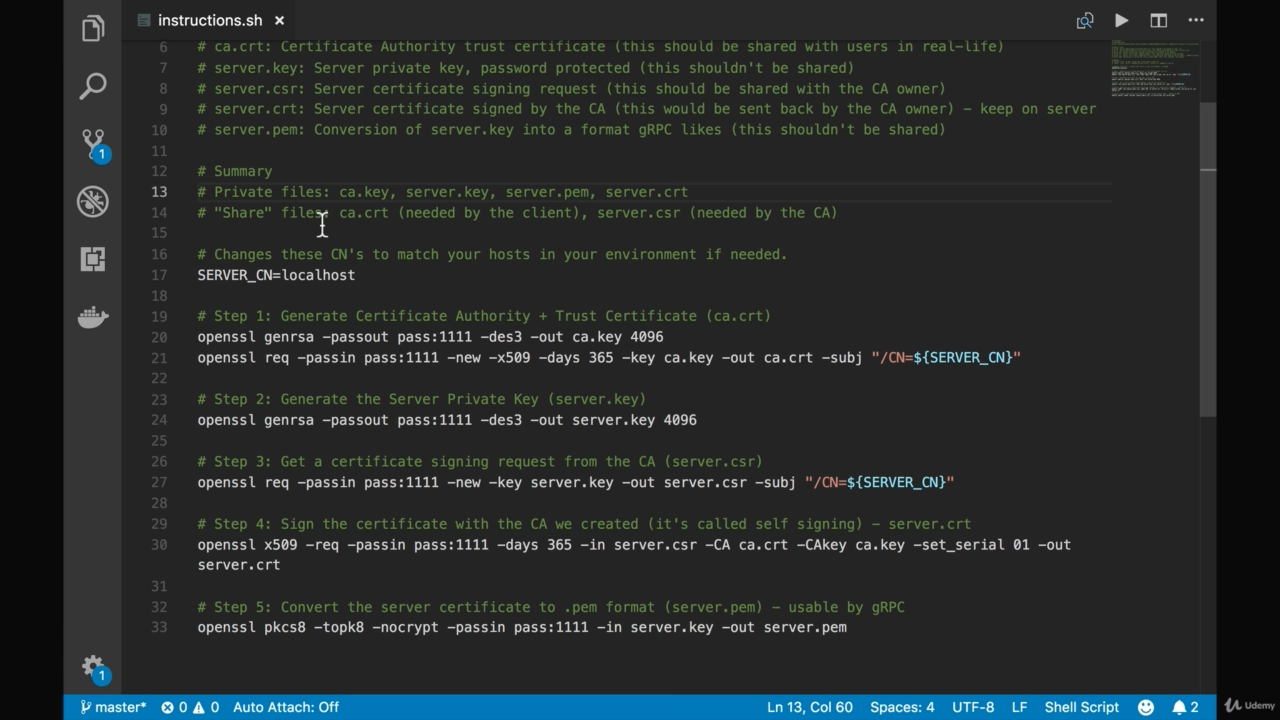Click the split editor icon

1158,20
